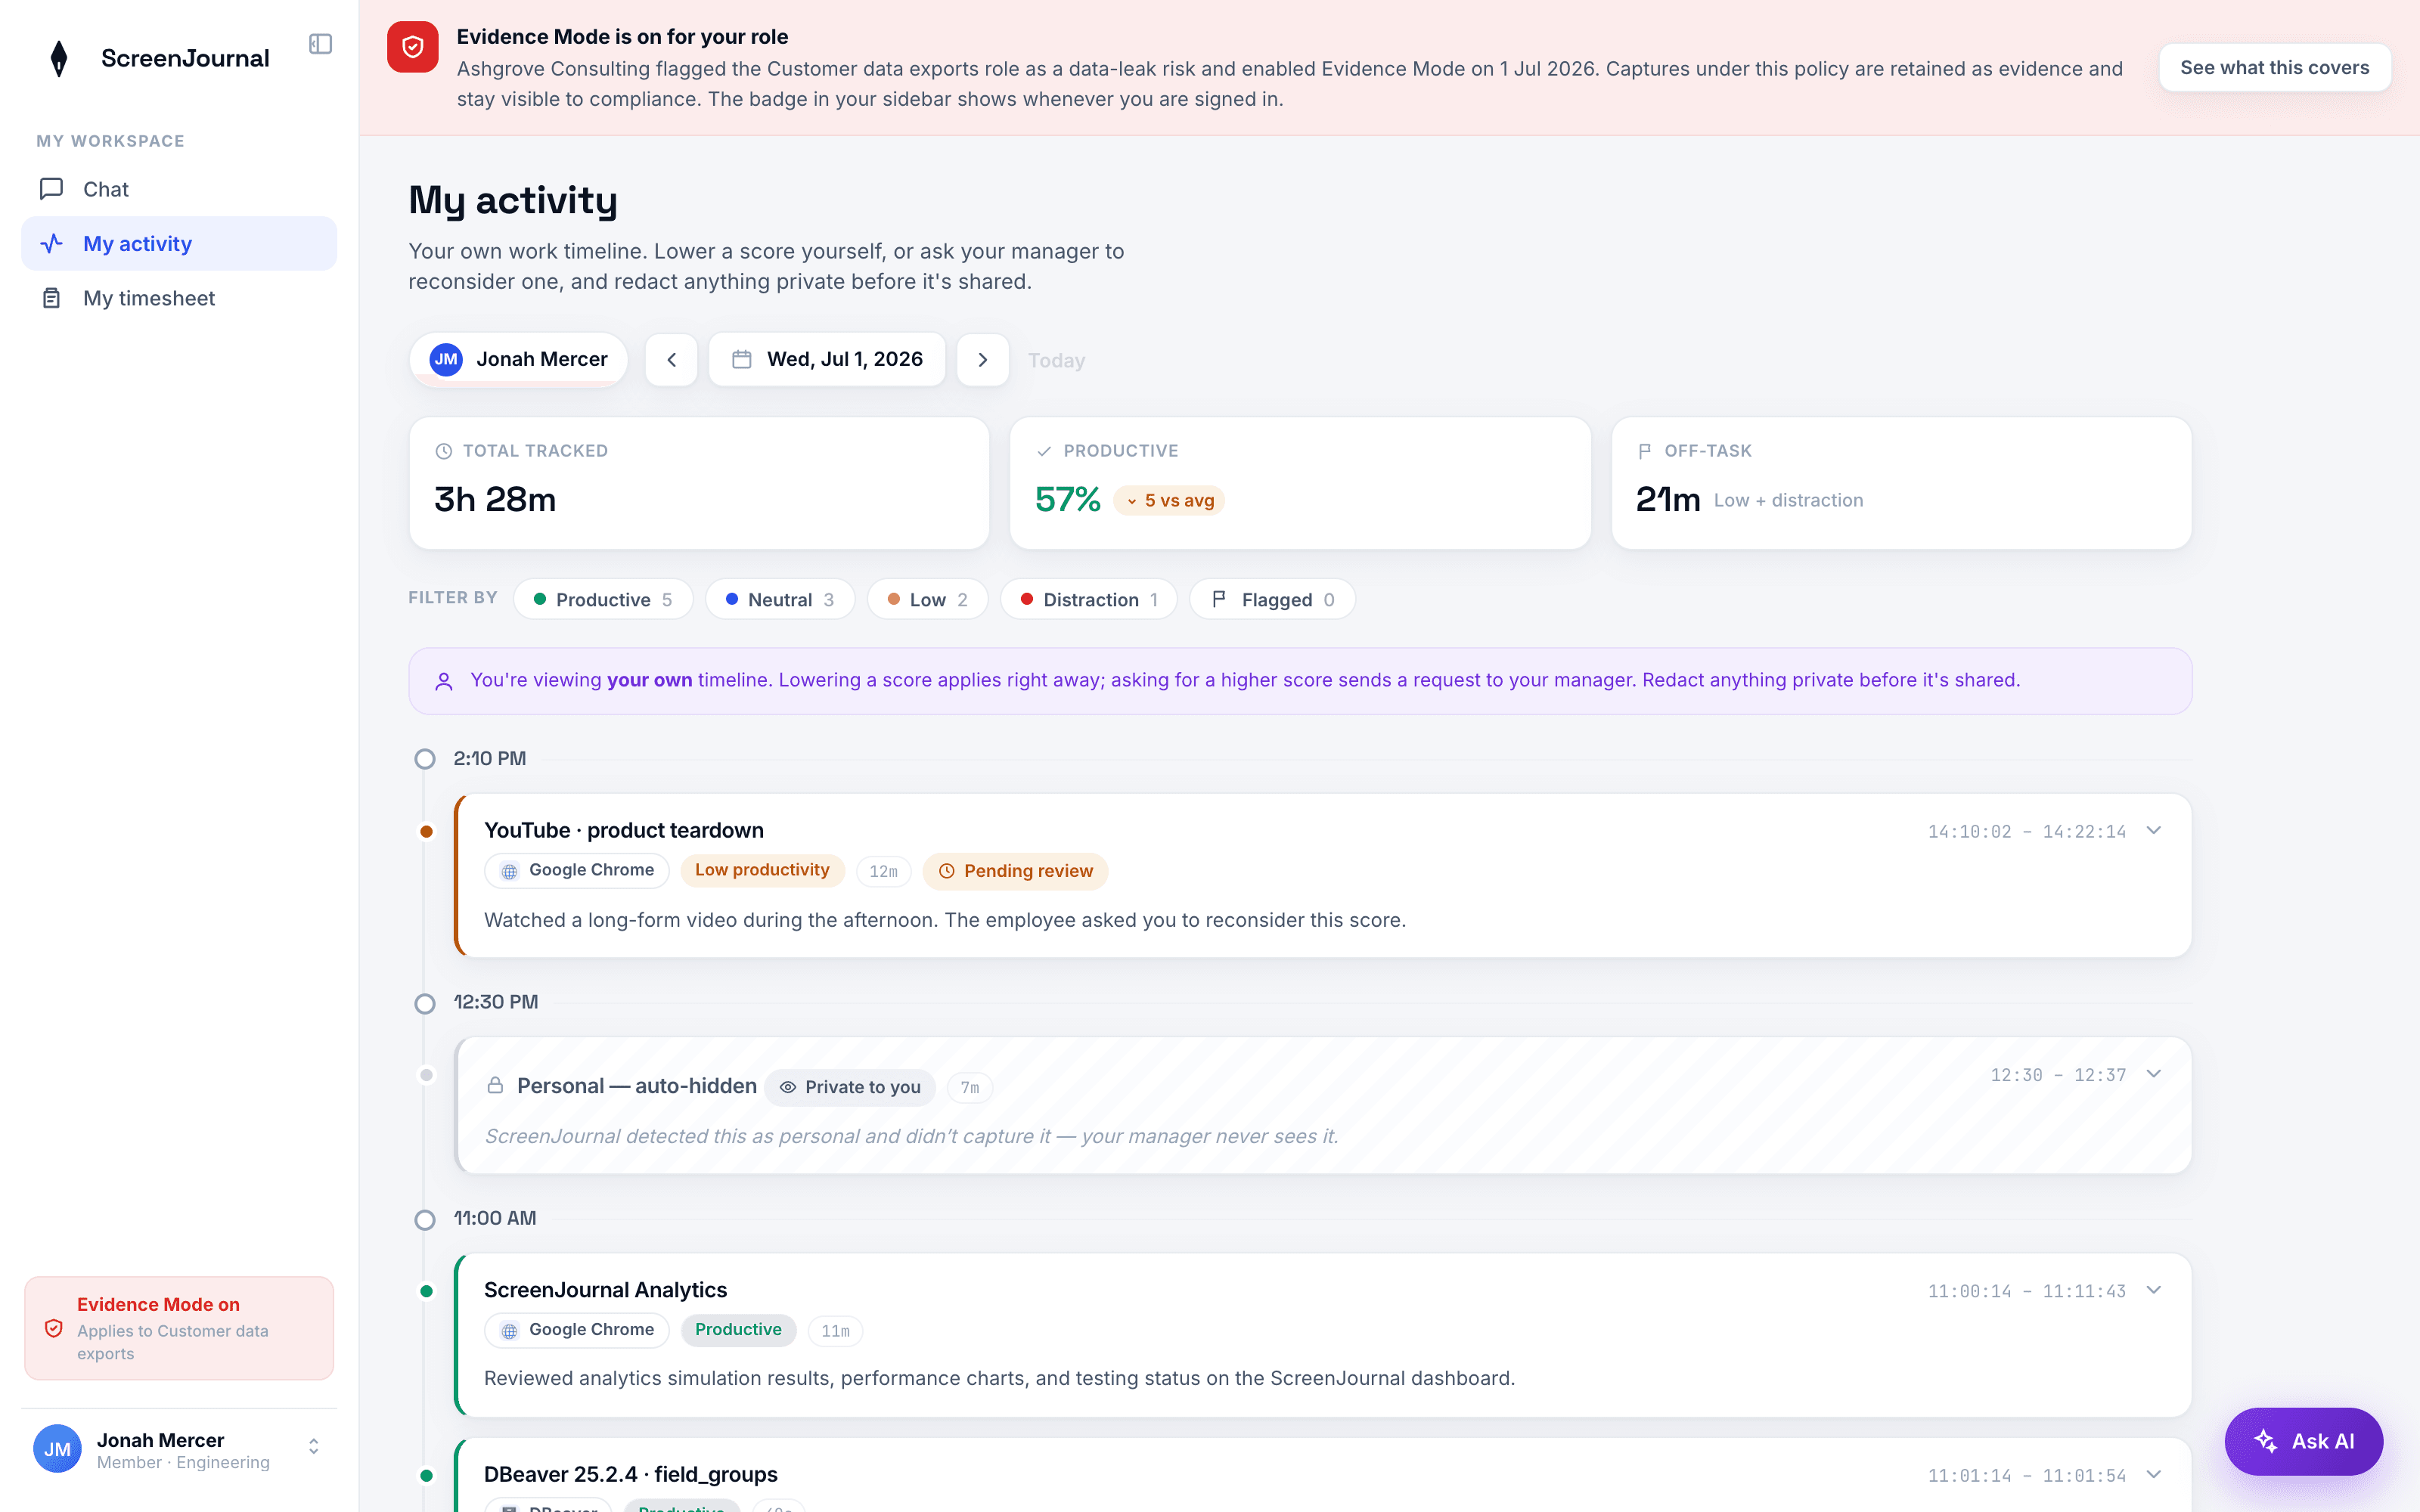Click the 11:00 AM timeline marker
This screenshot has height=1512, width=2420.
point(425,1220)
